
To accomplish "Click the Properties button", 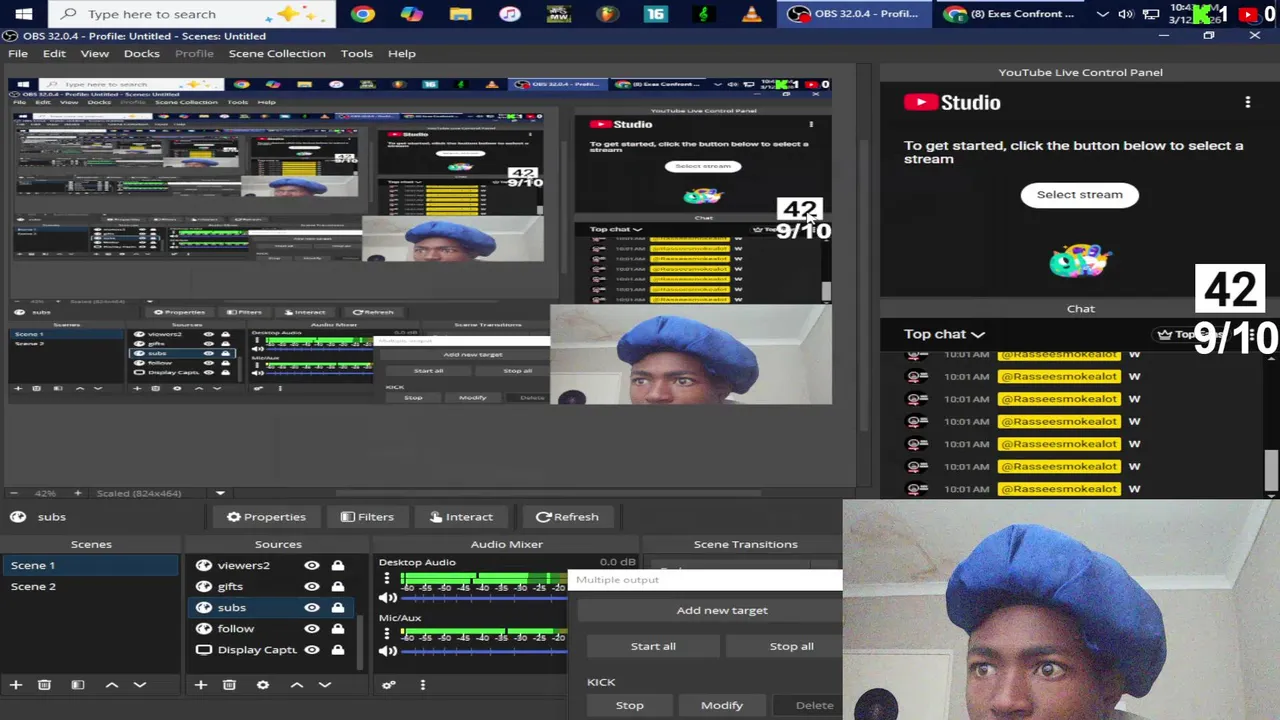I will click(x=266, y=517).
